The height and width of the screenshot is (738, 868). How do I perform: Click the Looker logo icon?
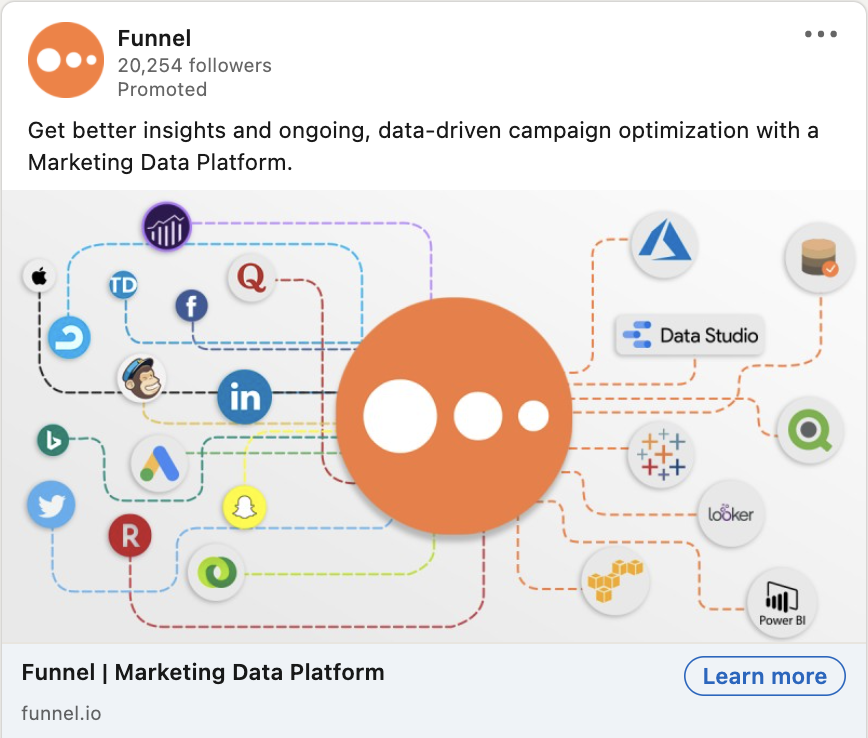point(731,514)
